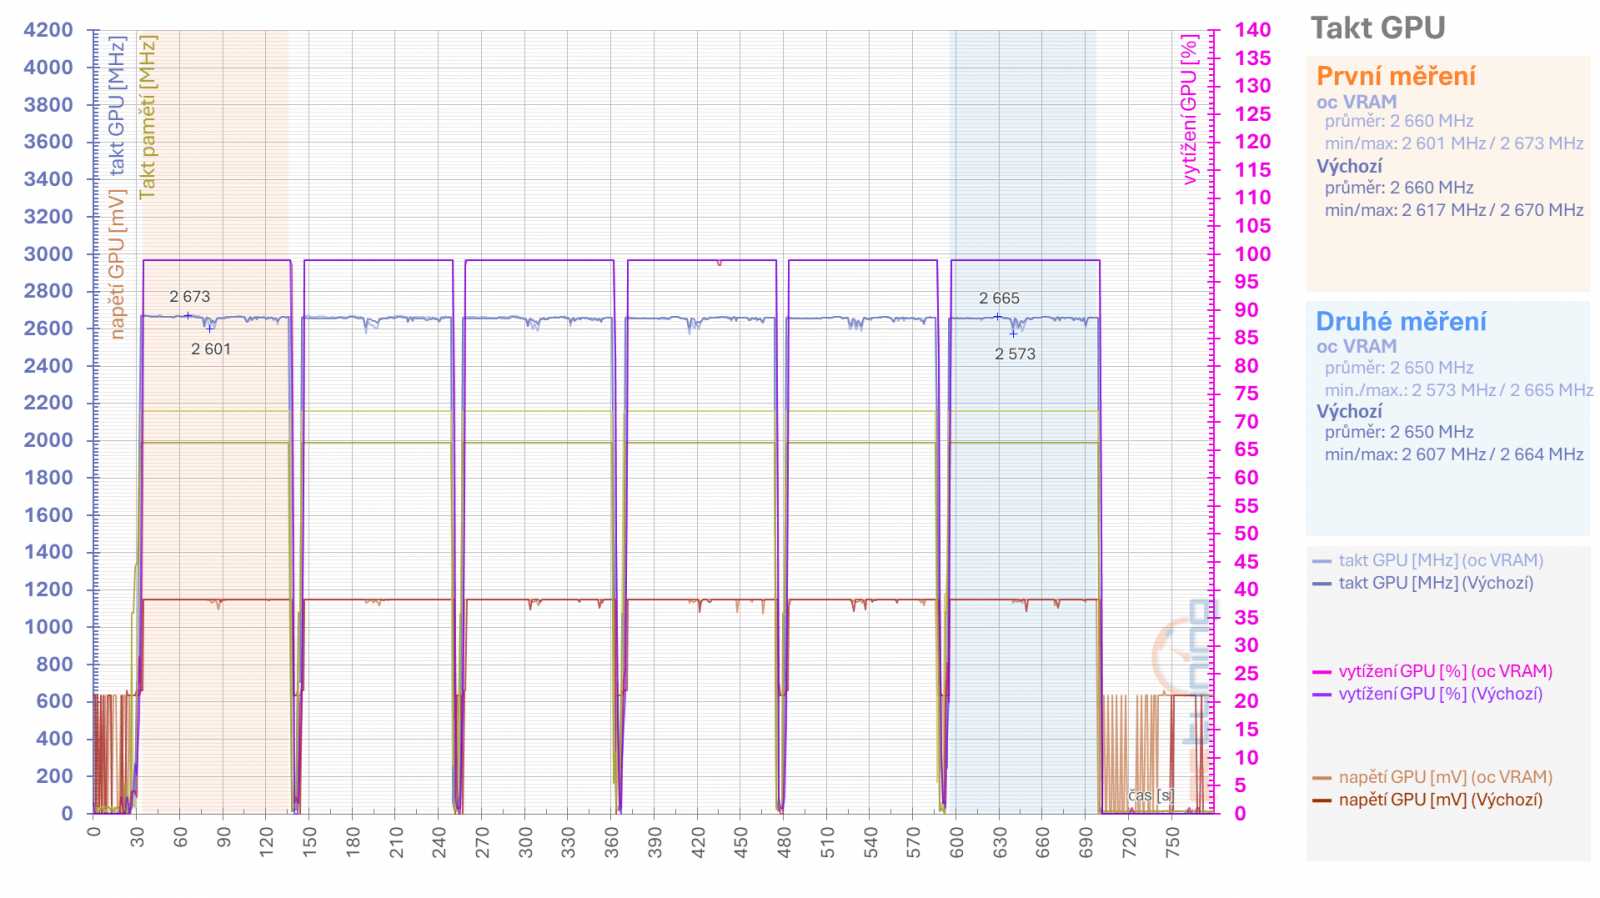Click the vertical "Takt paměti [MHz]" axis title

pos(148,117)
